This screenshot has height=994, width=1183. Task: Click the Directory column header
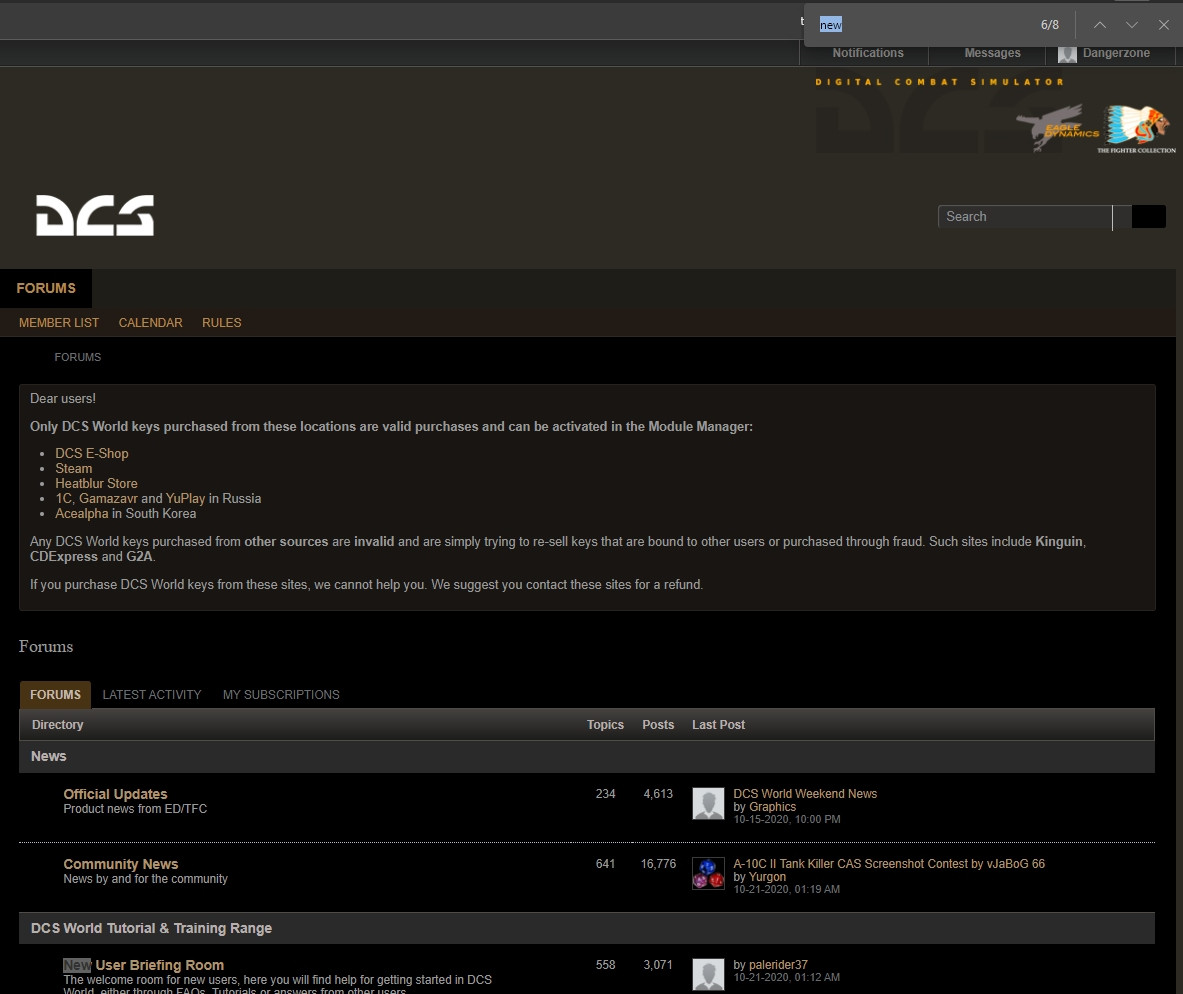point(57,725)
